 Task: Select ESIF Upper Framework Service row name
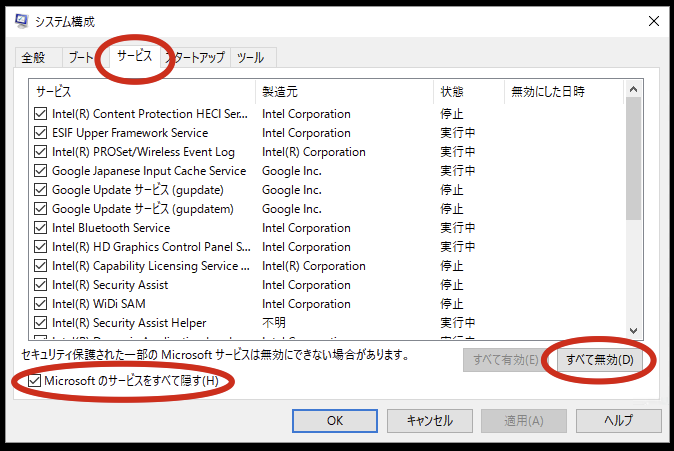(130, 133)
